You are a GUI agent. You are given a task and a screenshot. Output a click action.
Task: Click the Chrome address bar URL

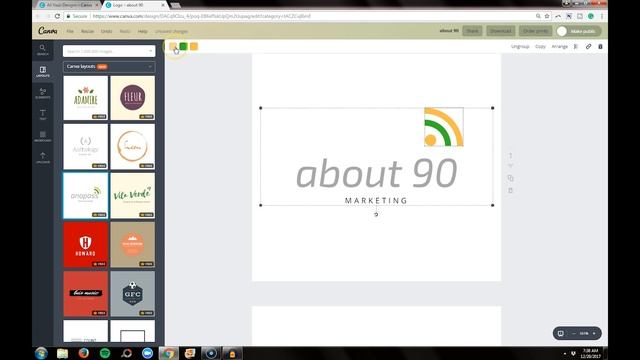tap(202, 16)
